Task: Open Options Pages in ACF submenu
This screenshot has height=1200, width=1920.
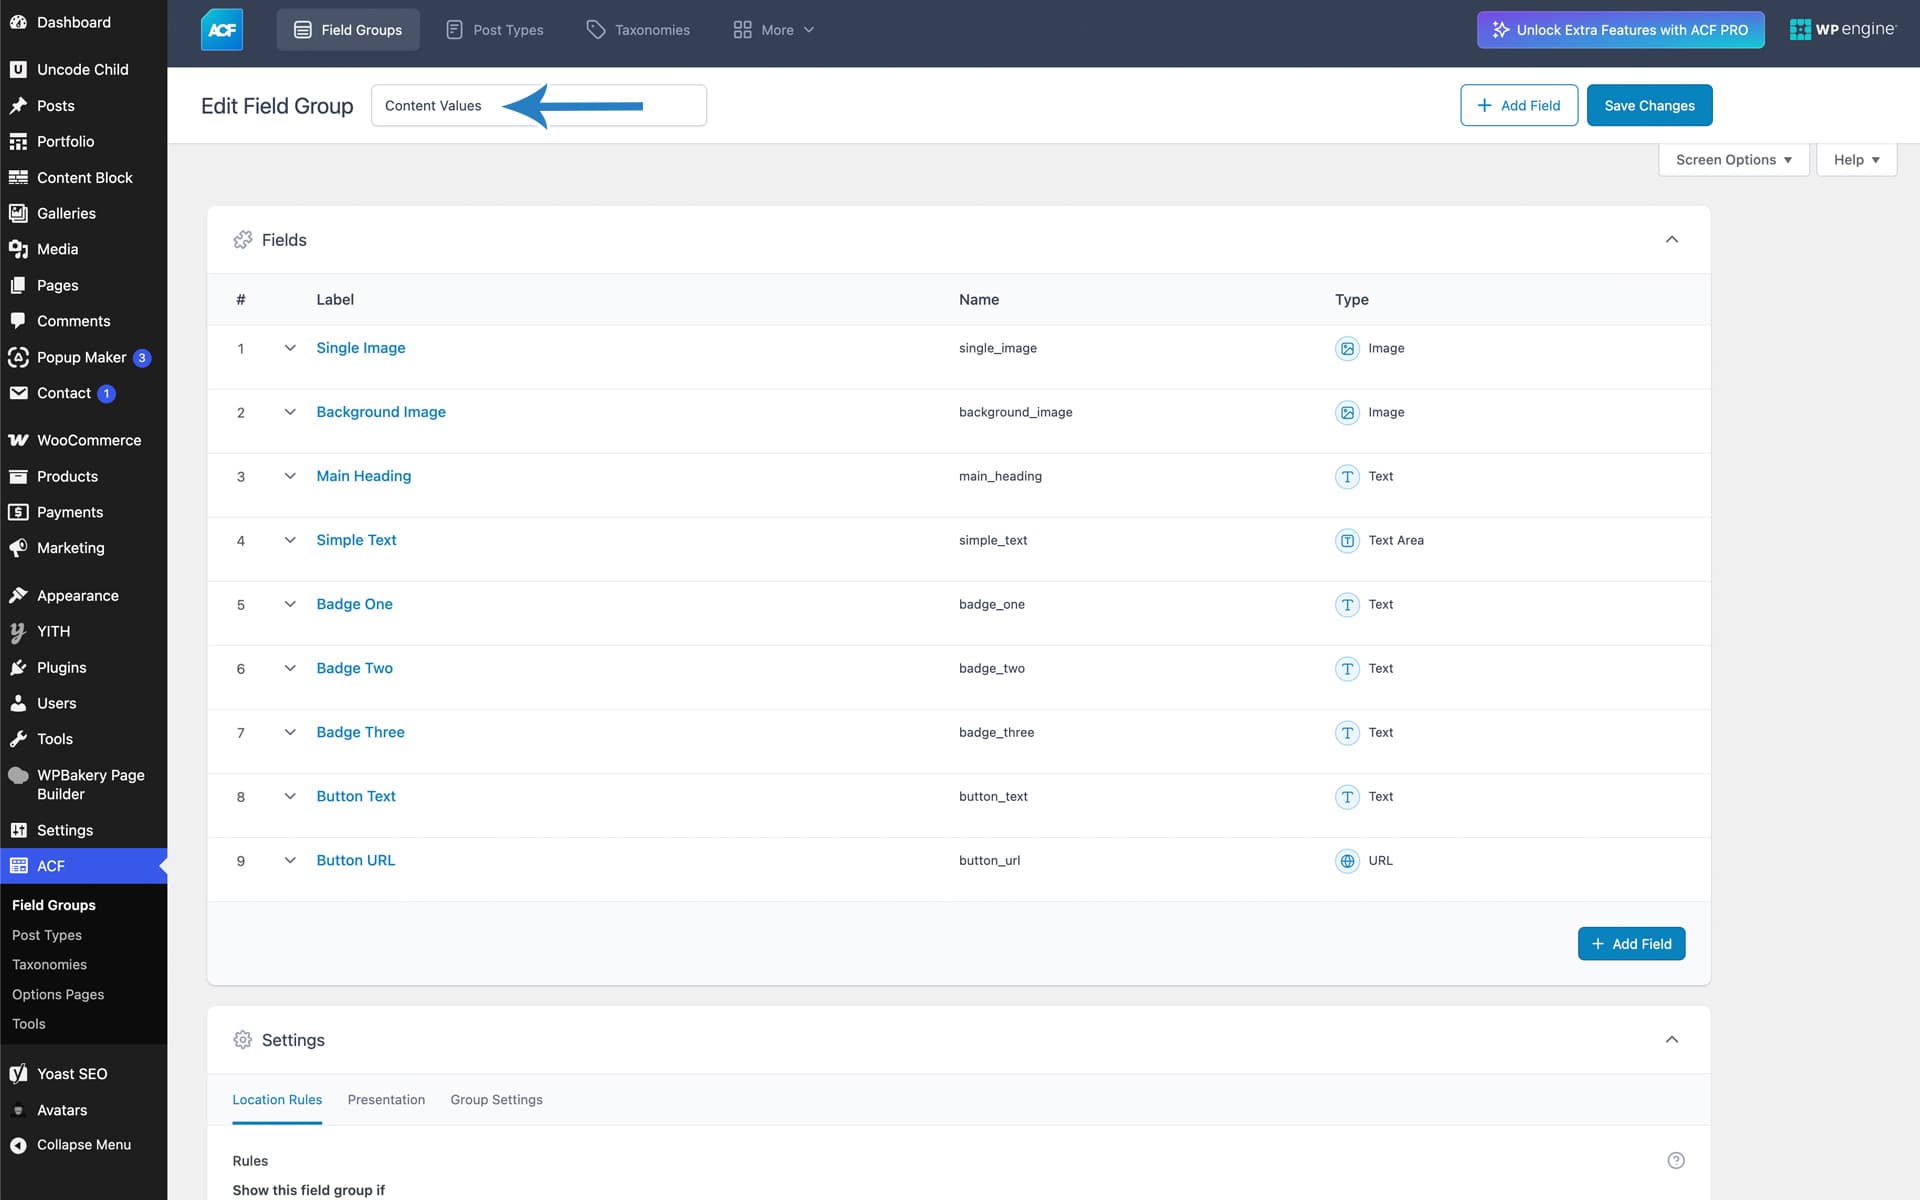Action: click(x=58, y=994)
